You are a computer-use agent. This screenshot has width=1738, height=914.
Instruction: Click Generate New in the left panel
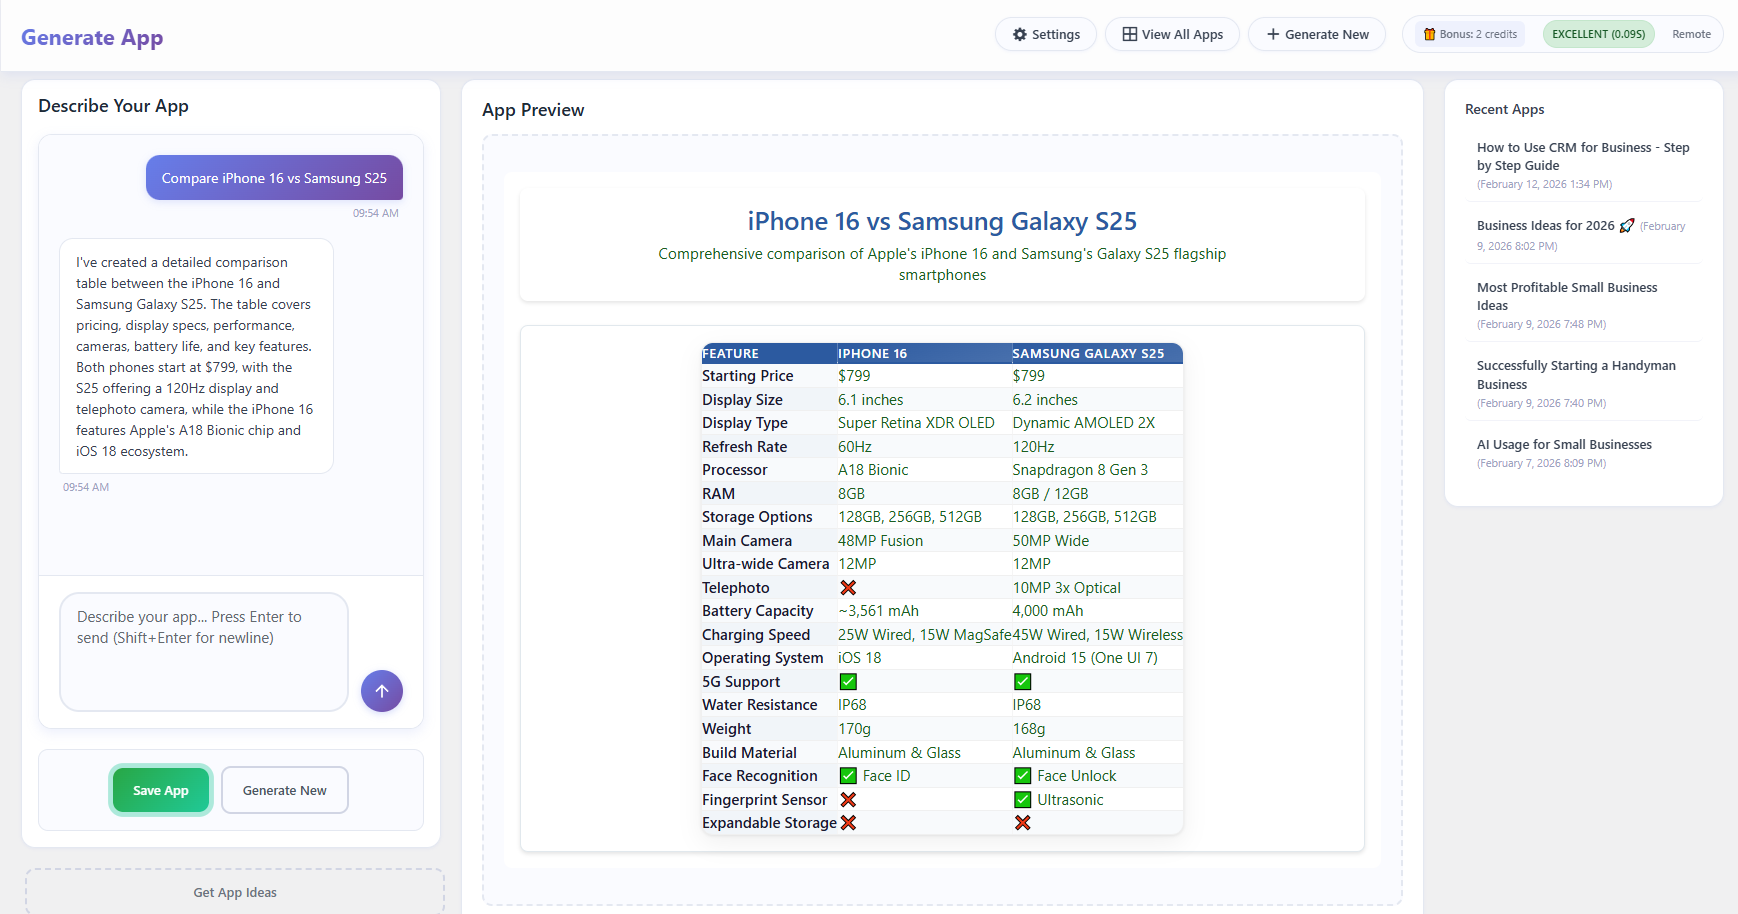coord(284,790)
